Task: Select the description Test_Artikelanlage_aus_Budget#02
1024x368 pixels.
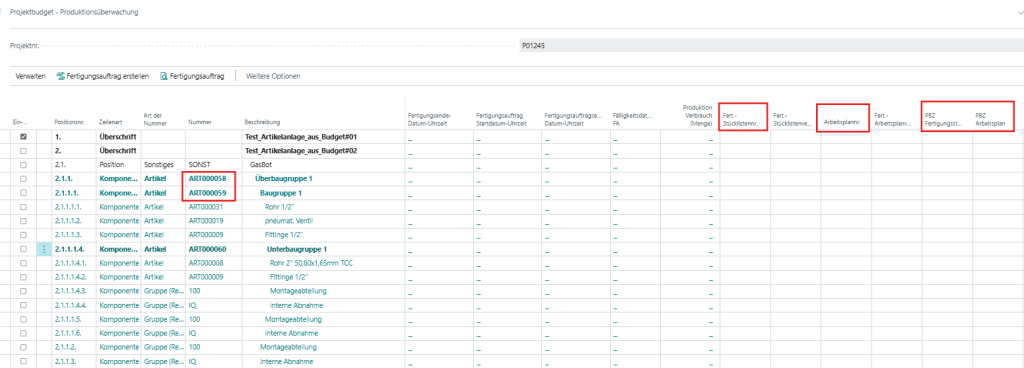Action: (301, 151)
